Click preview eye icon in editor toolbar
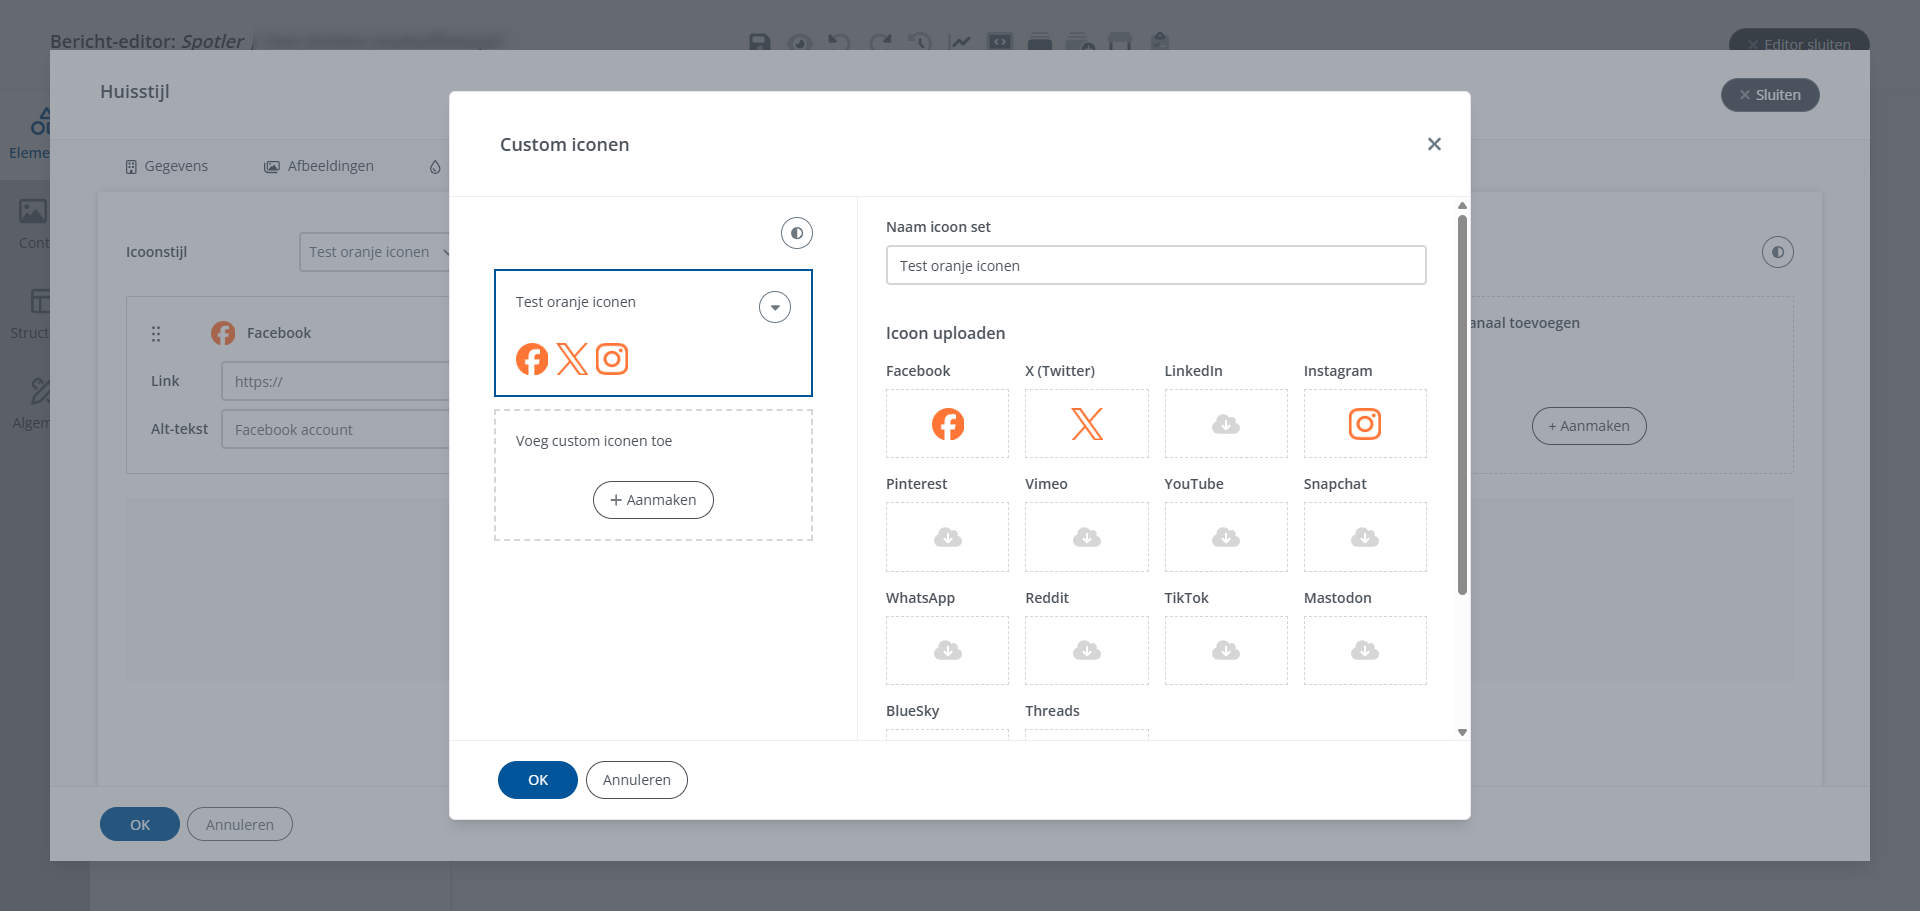The height and width of the screenshot is (911, 1920). [x=800, y=42]
